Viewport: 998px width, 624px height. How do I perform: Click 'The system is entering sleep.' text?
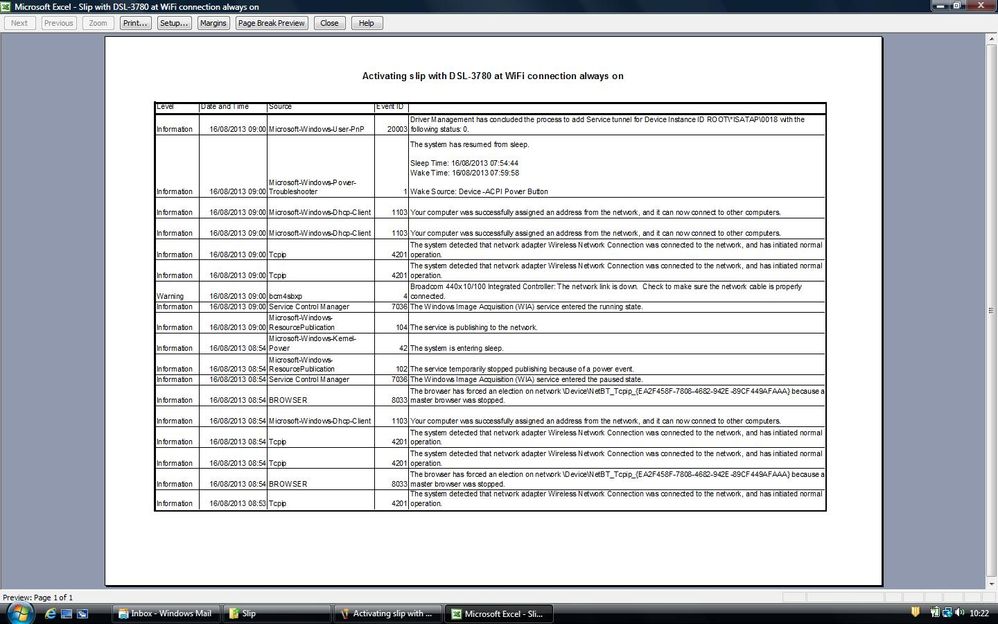(456, 348)
